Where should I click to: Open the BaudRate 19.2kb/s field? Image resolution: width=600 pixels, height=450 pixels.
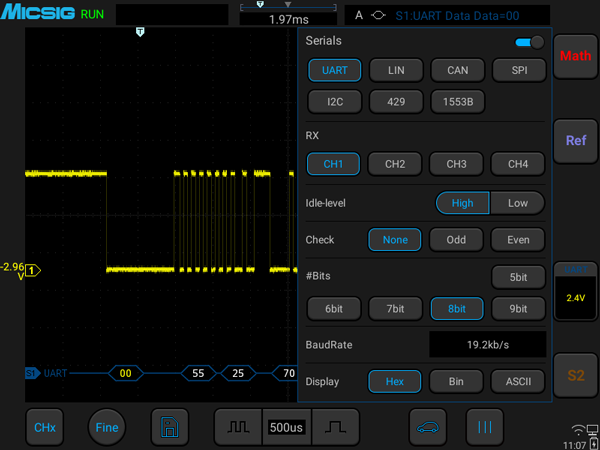pyautogui.click(x=488, y=345)
